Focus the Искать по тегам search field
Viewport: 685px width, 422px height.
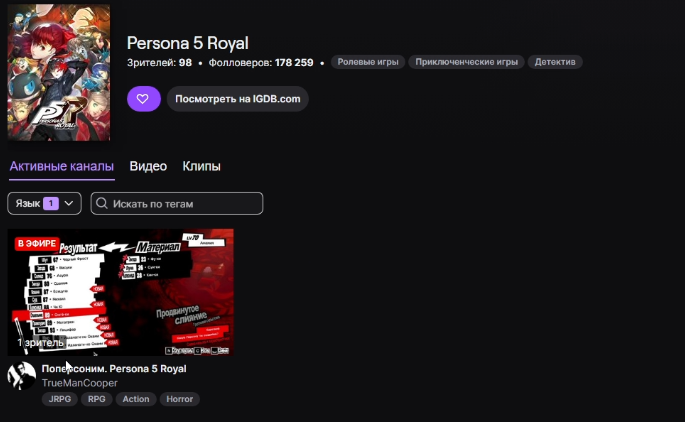click(x=177, y=204)
